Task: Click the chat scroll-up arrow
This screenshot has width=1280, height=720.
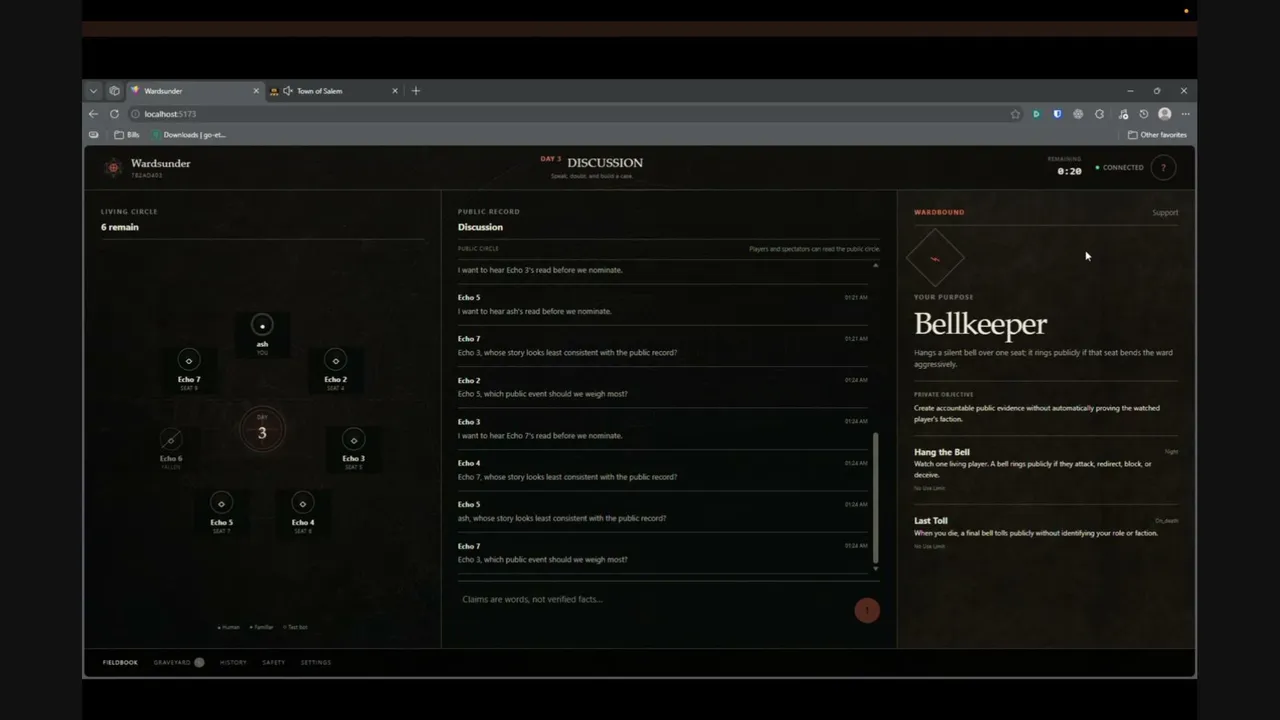Action: pos(876,266)
